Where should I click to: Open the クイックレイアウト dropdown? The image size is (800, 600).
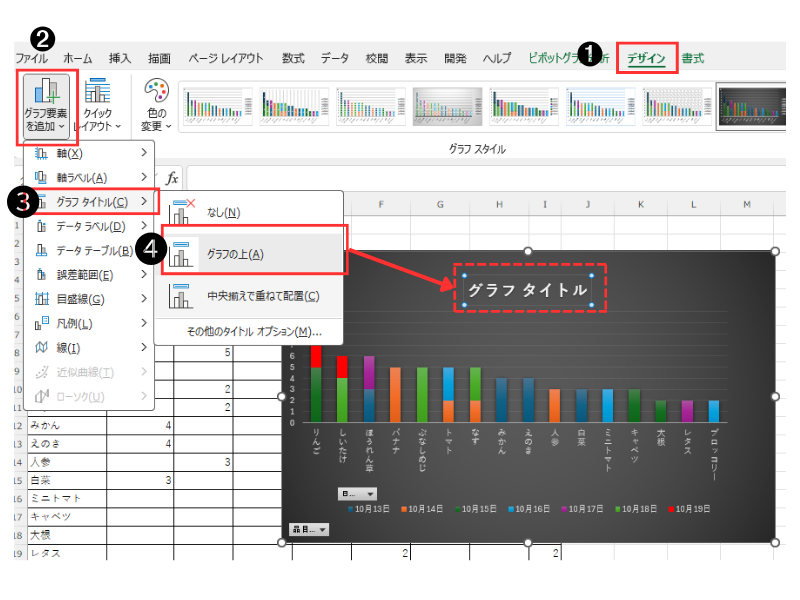[98, 106]
